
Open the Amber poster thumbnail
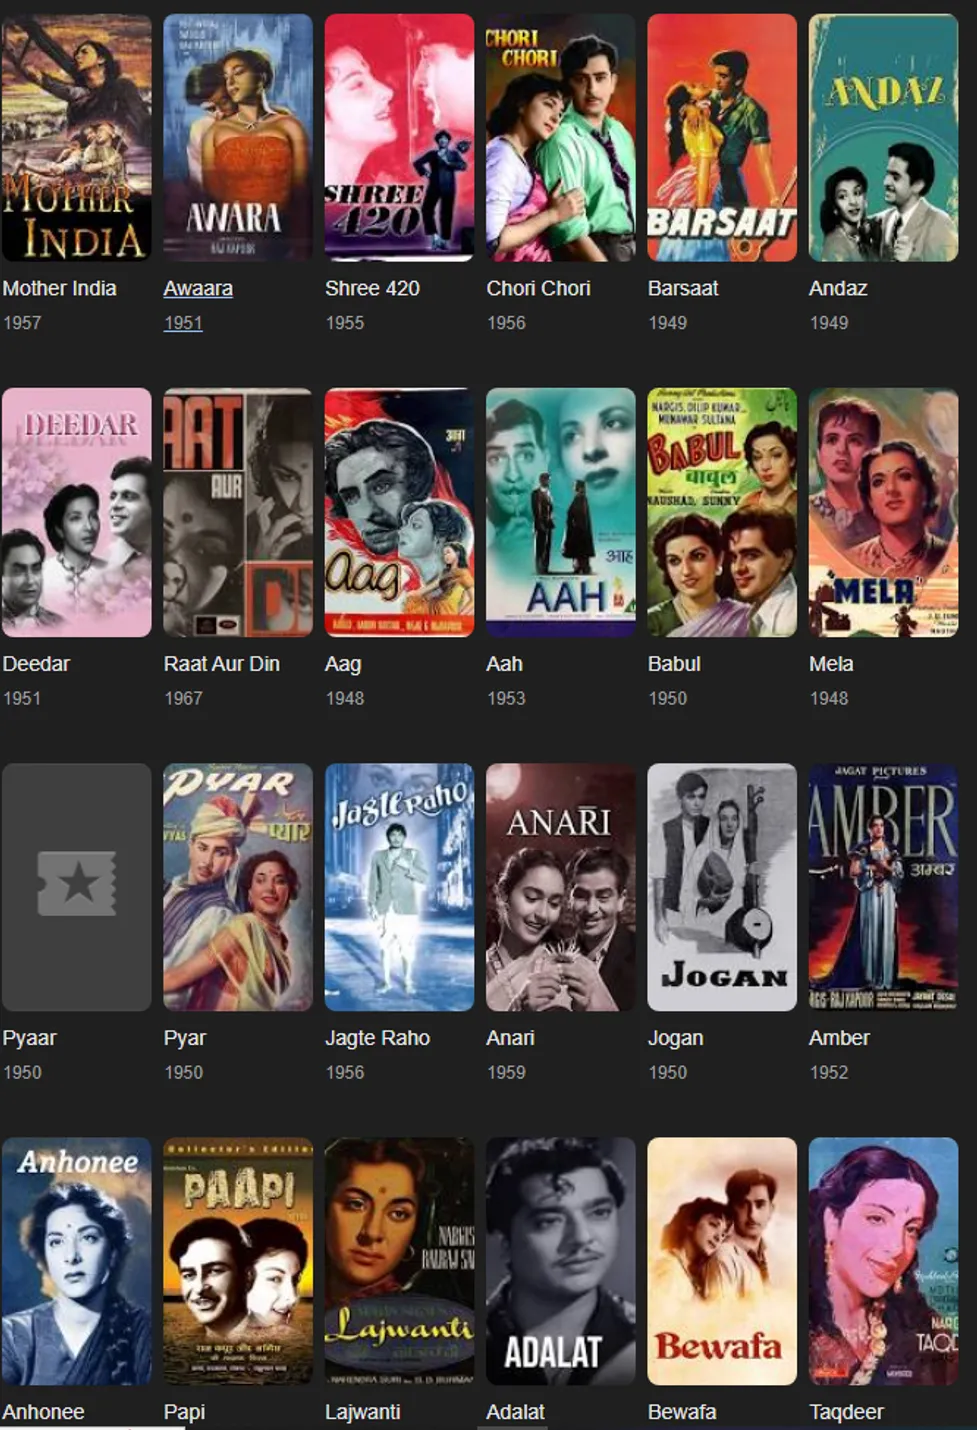pyautogui.click(x=883, y=887)
